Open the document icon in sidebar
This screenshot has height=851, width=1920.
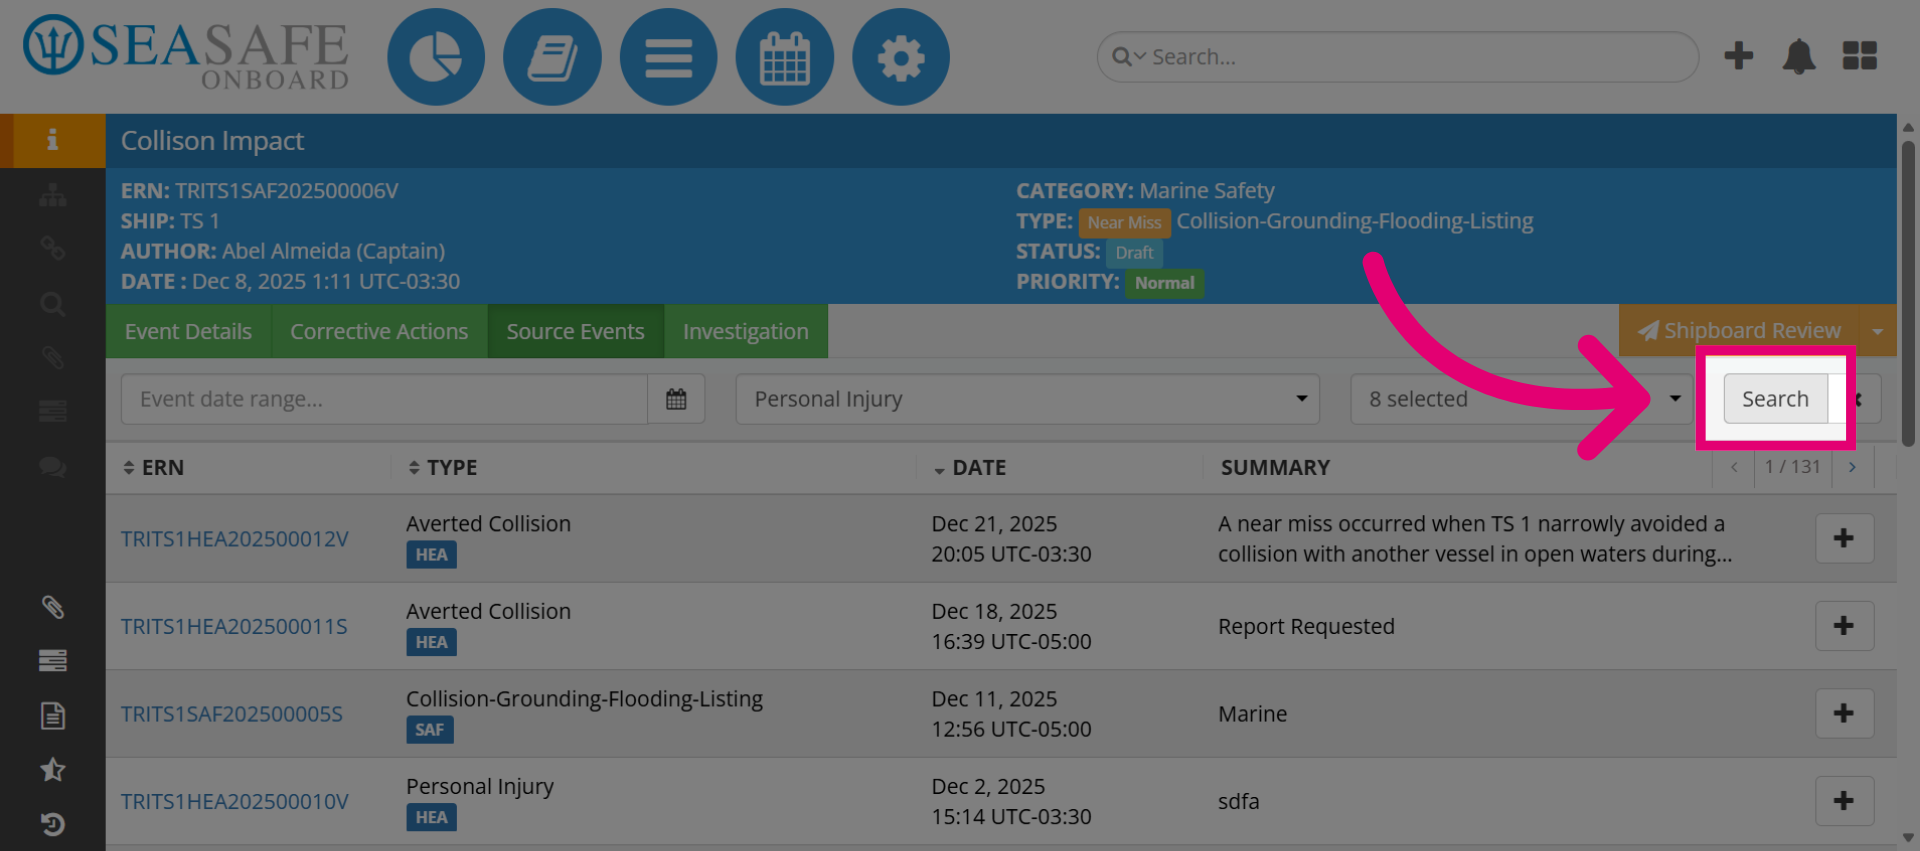52,715
